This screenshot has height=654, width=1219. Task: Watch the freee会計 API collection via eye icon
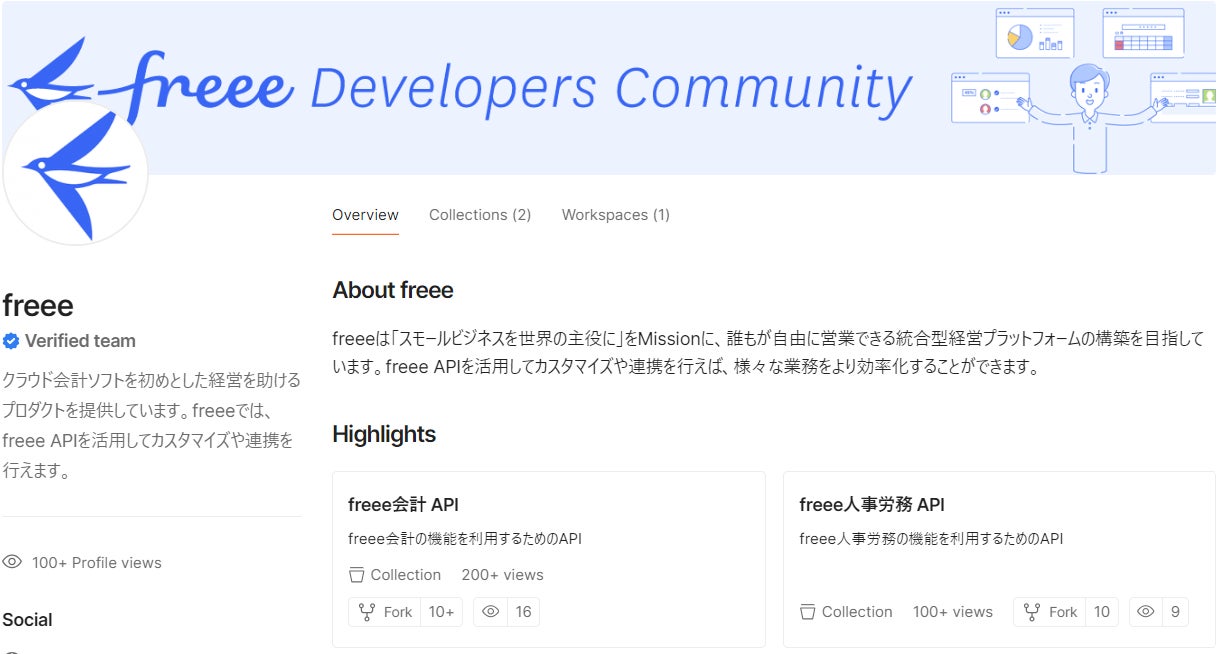[490, 612]
